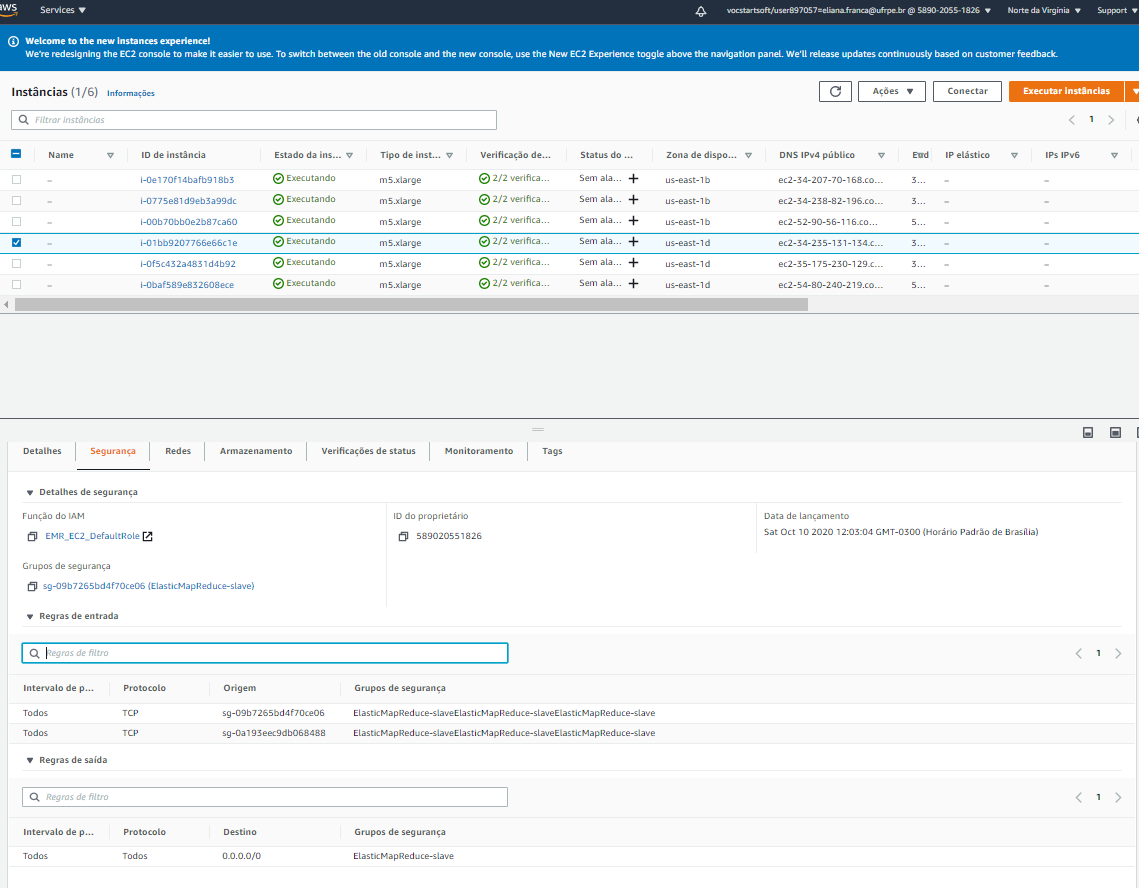Click the refresh instances icon button
The image size is (1139, 888).
pos(835,91)
